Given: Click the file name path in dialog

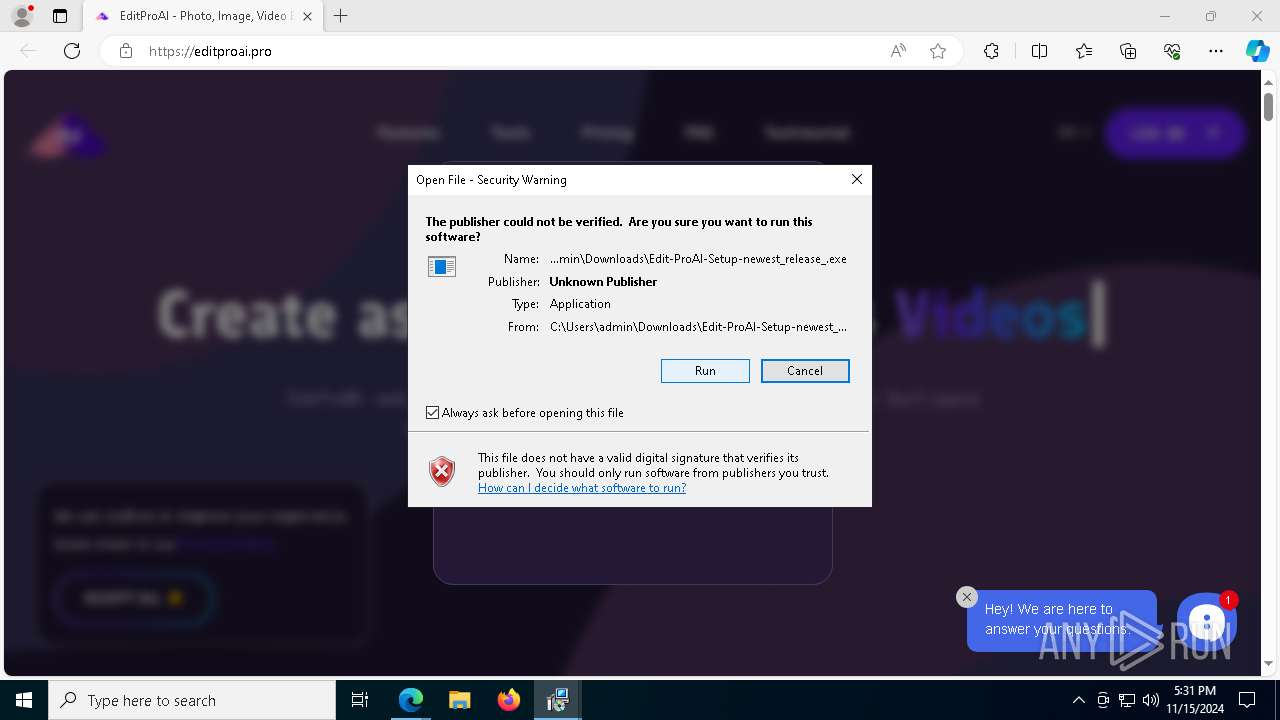Looking at the screenshot, I should point(698,259).
